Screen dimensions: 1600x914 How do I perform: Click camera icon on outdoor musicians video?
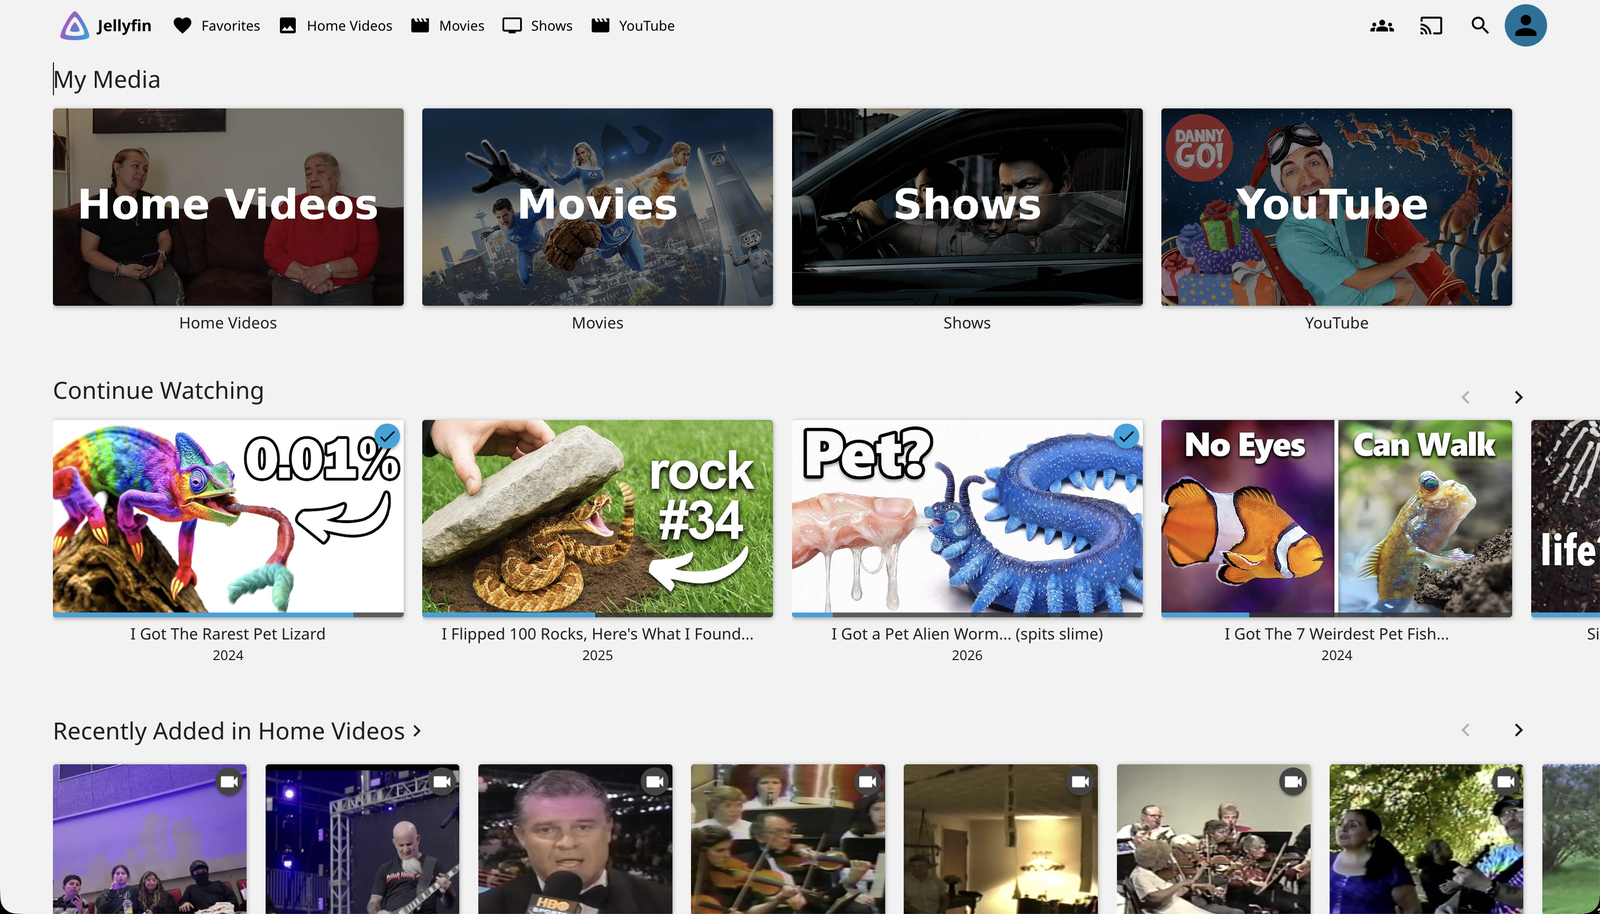1506,782
